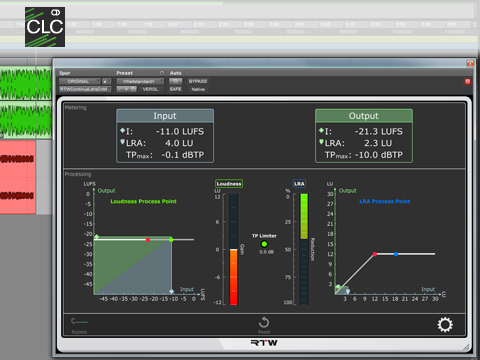
Task: Open the plugin settings gear
Action: click(x=445, y=325)
